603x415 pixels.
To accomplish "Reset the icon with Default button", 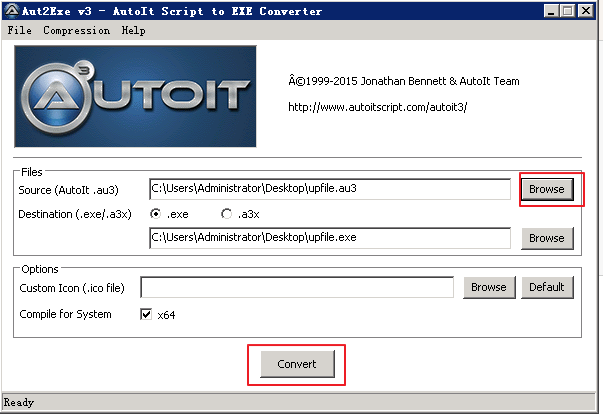I will (x=547, y=287).
